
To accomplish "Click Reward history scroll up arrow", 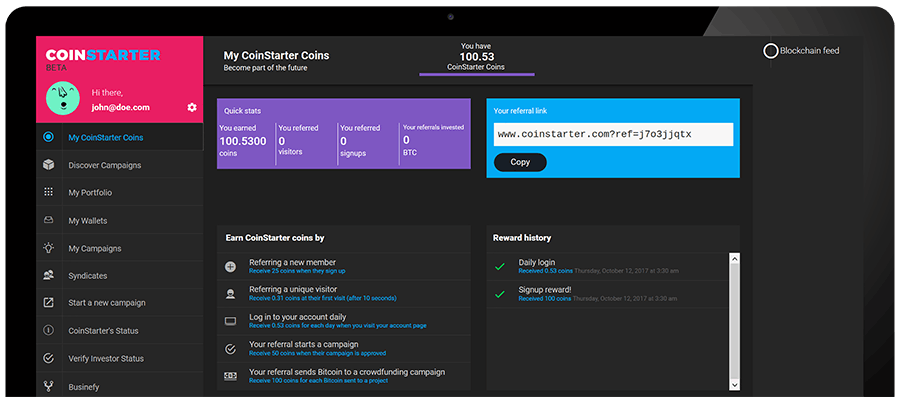I will (735, 259).
